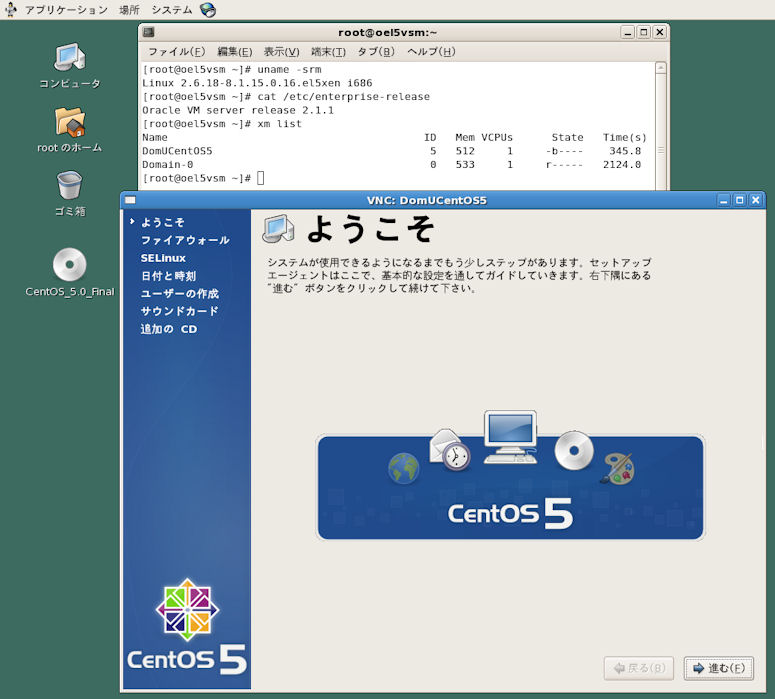The image size is (775, 699).
Task: Click the 'Oracle VM server release 2.1.1' line
Action: [x=238, y=110]
